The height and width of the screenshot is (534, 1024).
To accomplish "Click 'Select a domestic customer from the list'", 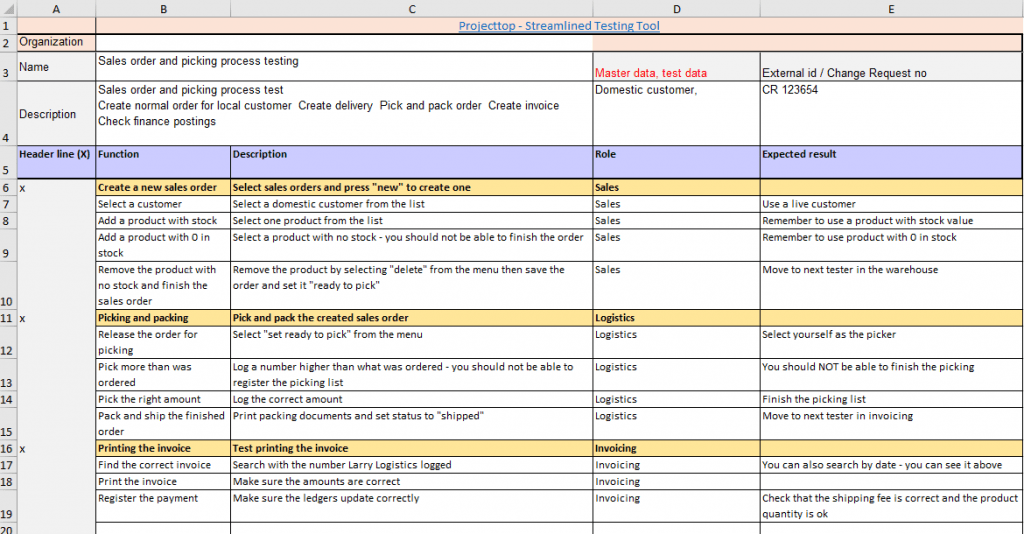I will [411, 204].
